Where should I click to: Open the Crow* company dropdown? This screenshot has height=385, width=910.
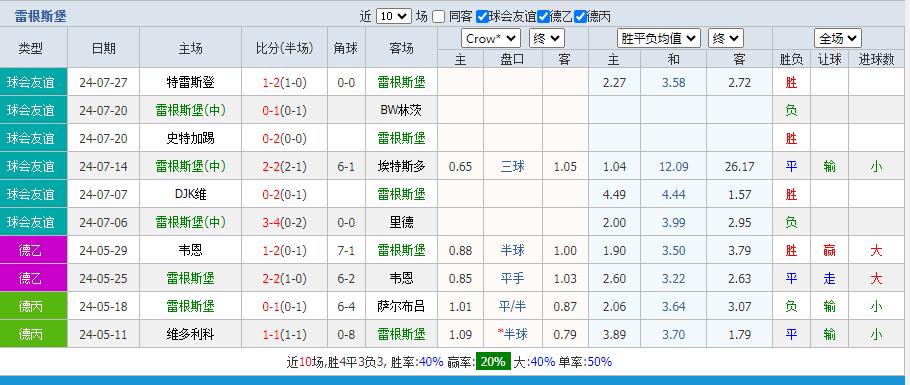tap(491, 39)
